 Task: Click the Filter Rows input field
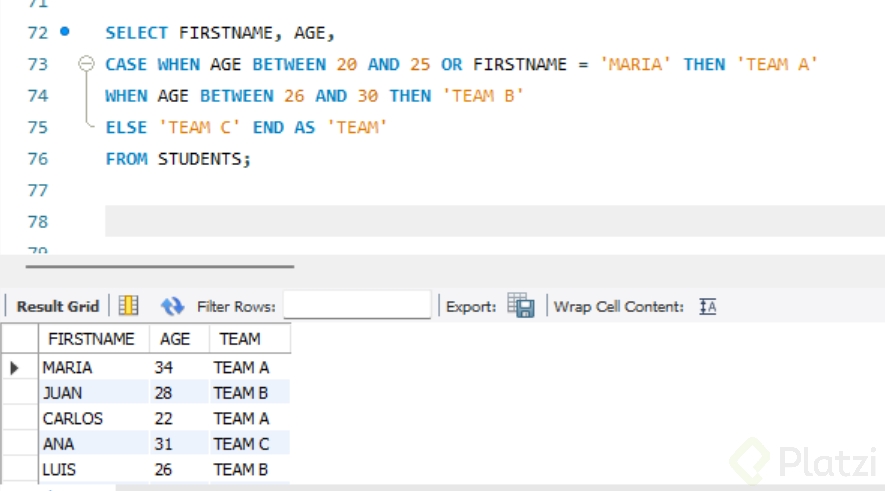357,306
